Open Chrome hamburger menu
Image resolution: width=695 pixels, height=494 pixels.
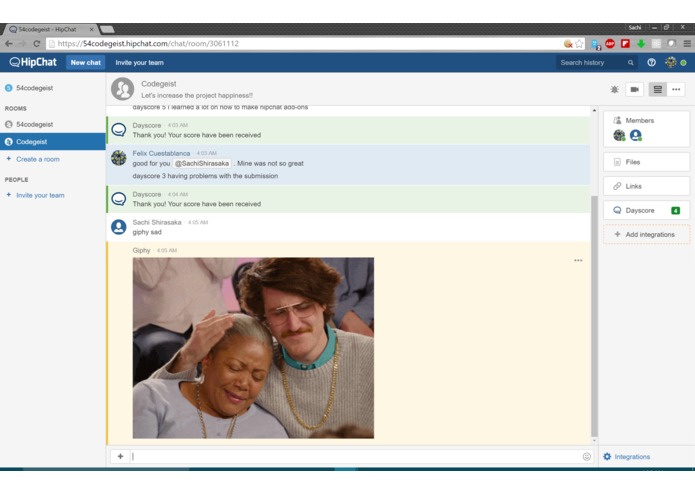pyautogui.click(x=687, y=43)
